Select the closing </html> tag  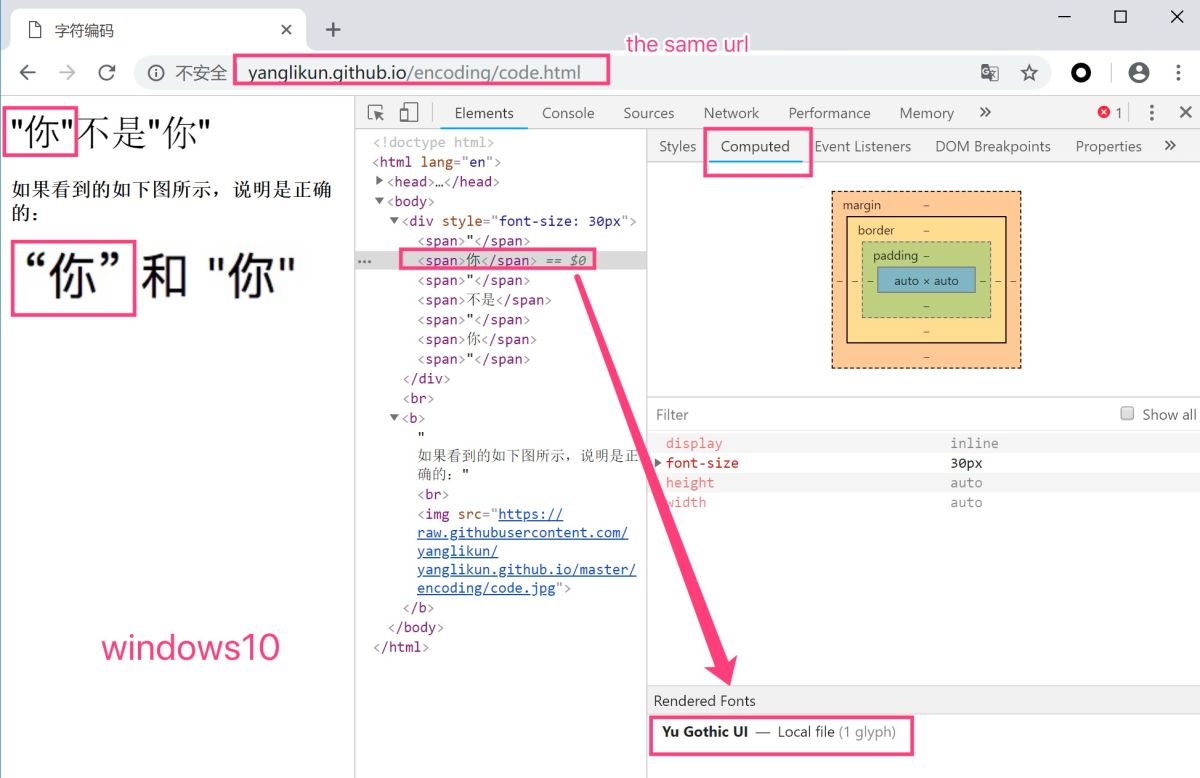pos(401,647)
